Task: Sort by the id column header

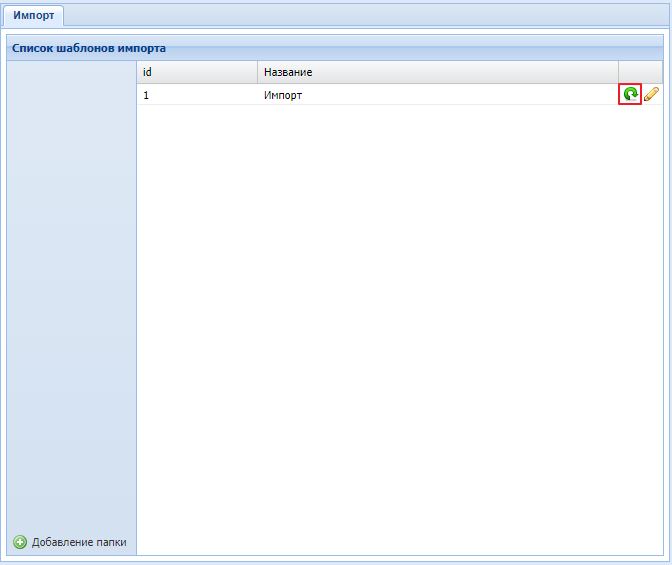Action: point(197,72)
